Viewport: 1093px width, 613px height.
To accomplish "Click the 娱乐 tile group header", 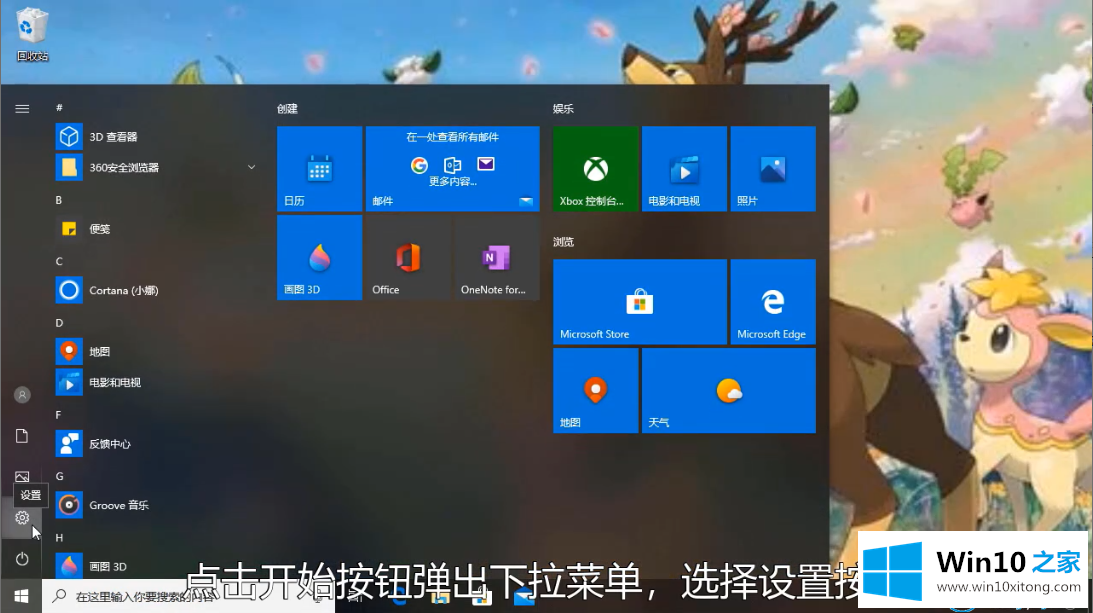I will [x=563, y=109].
